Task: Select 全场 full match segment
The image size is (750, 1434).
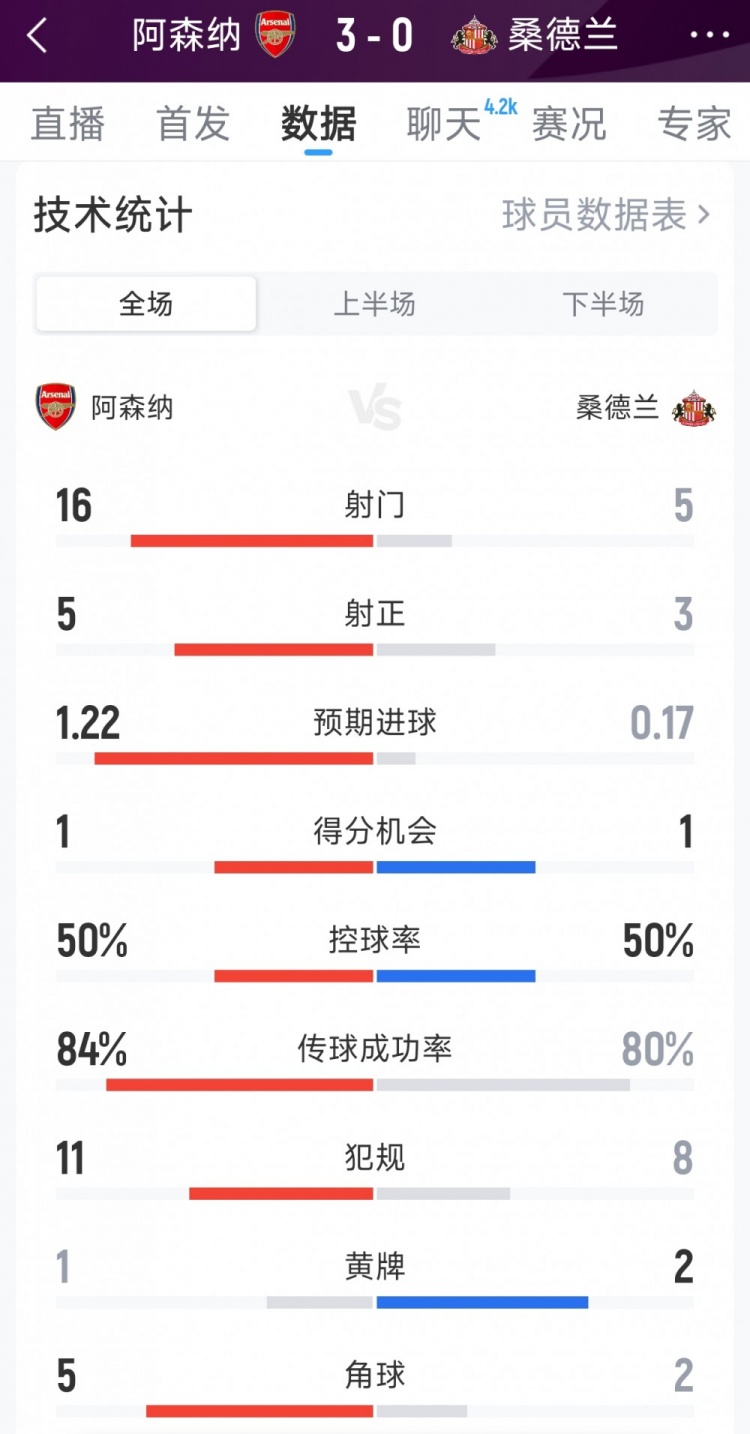Action: coord(146,304)
